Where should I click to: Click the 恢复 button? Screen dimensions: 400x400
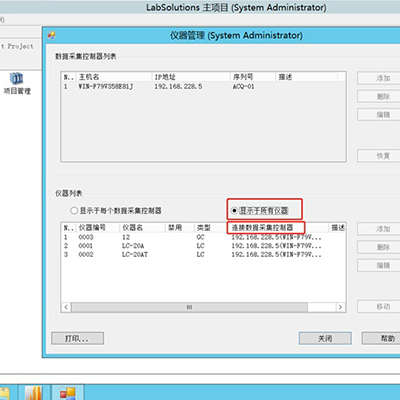[379, 156]
